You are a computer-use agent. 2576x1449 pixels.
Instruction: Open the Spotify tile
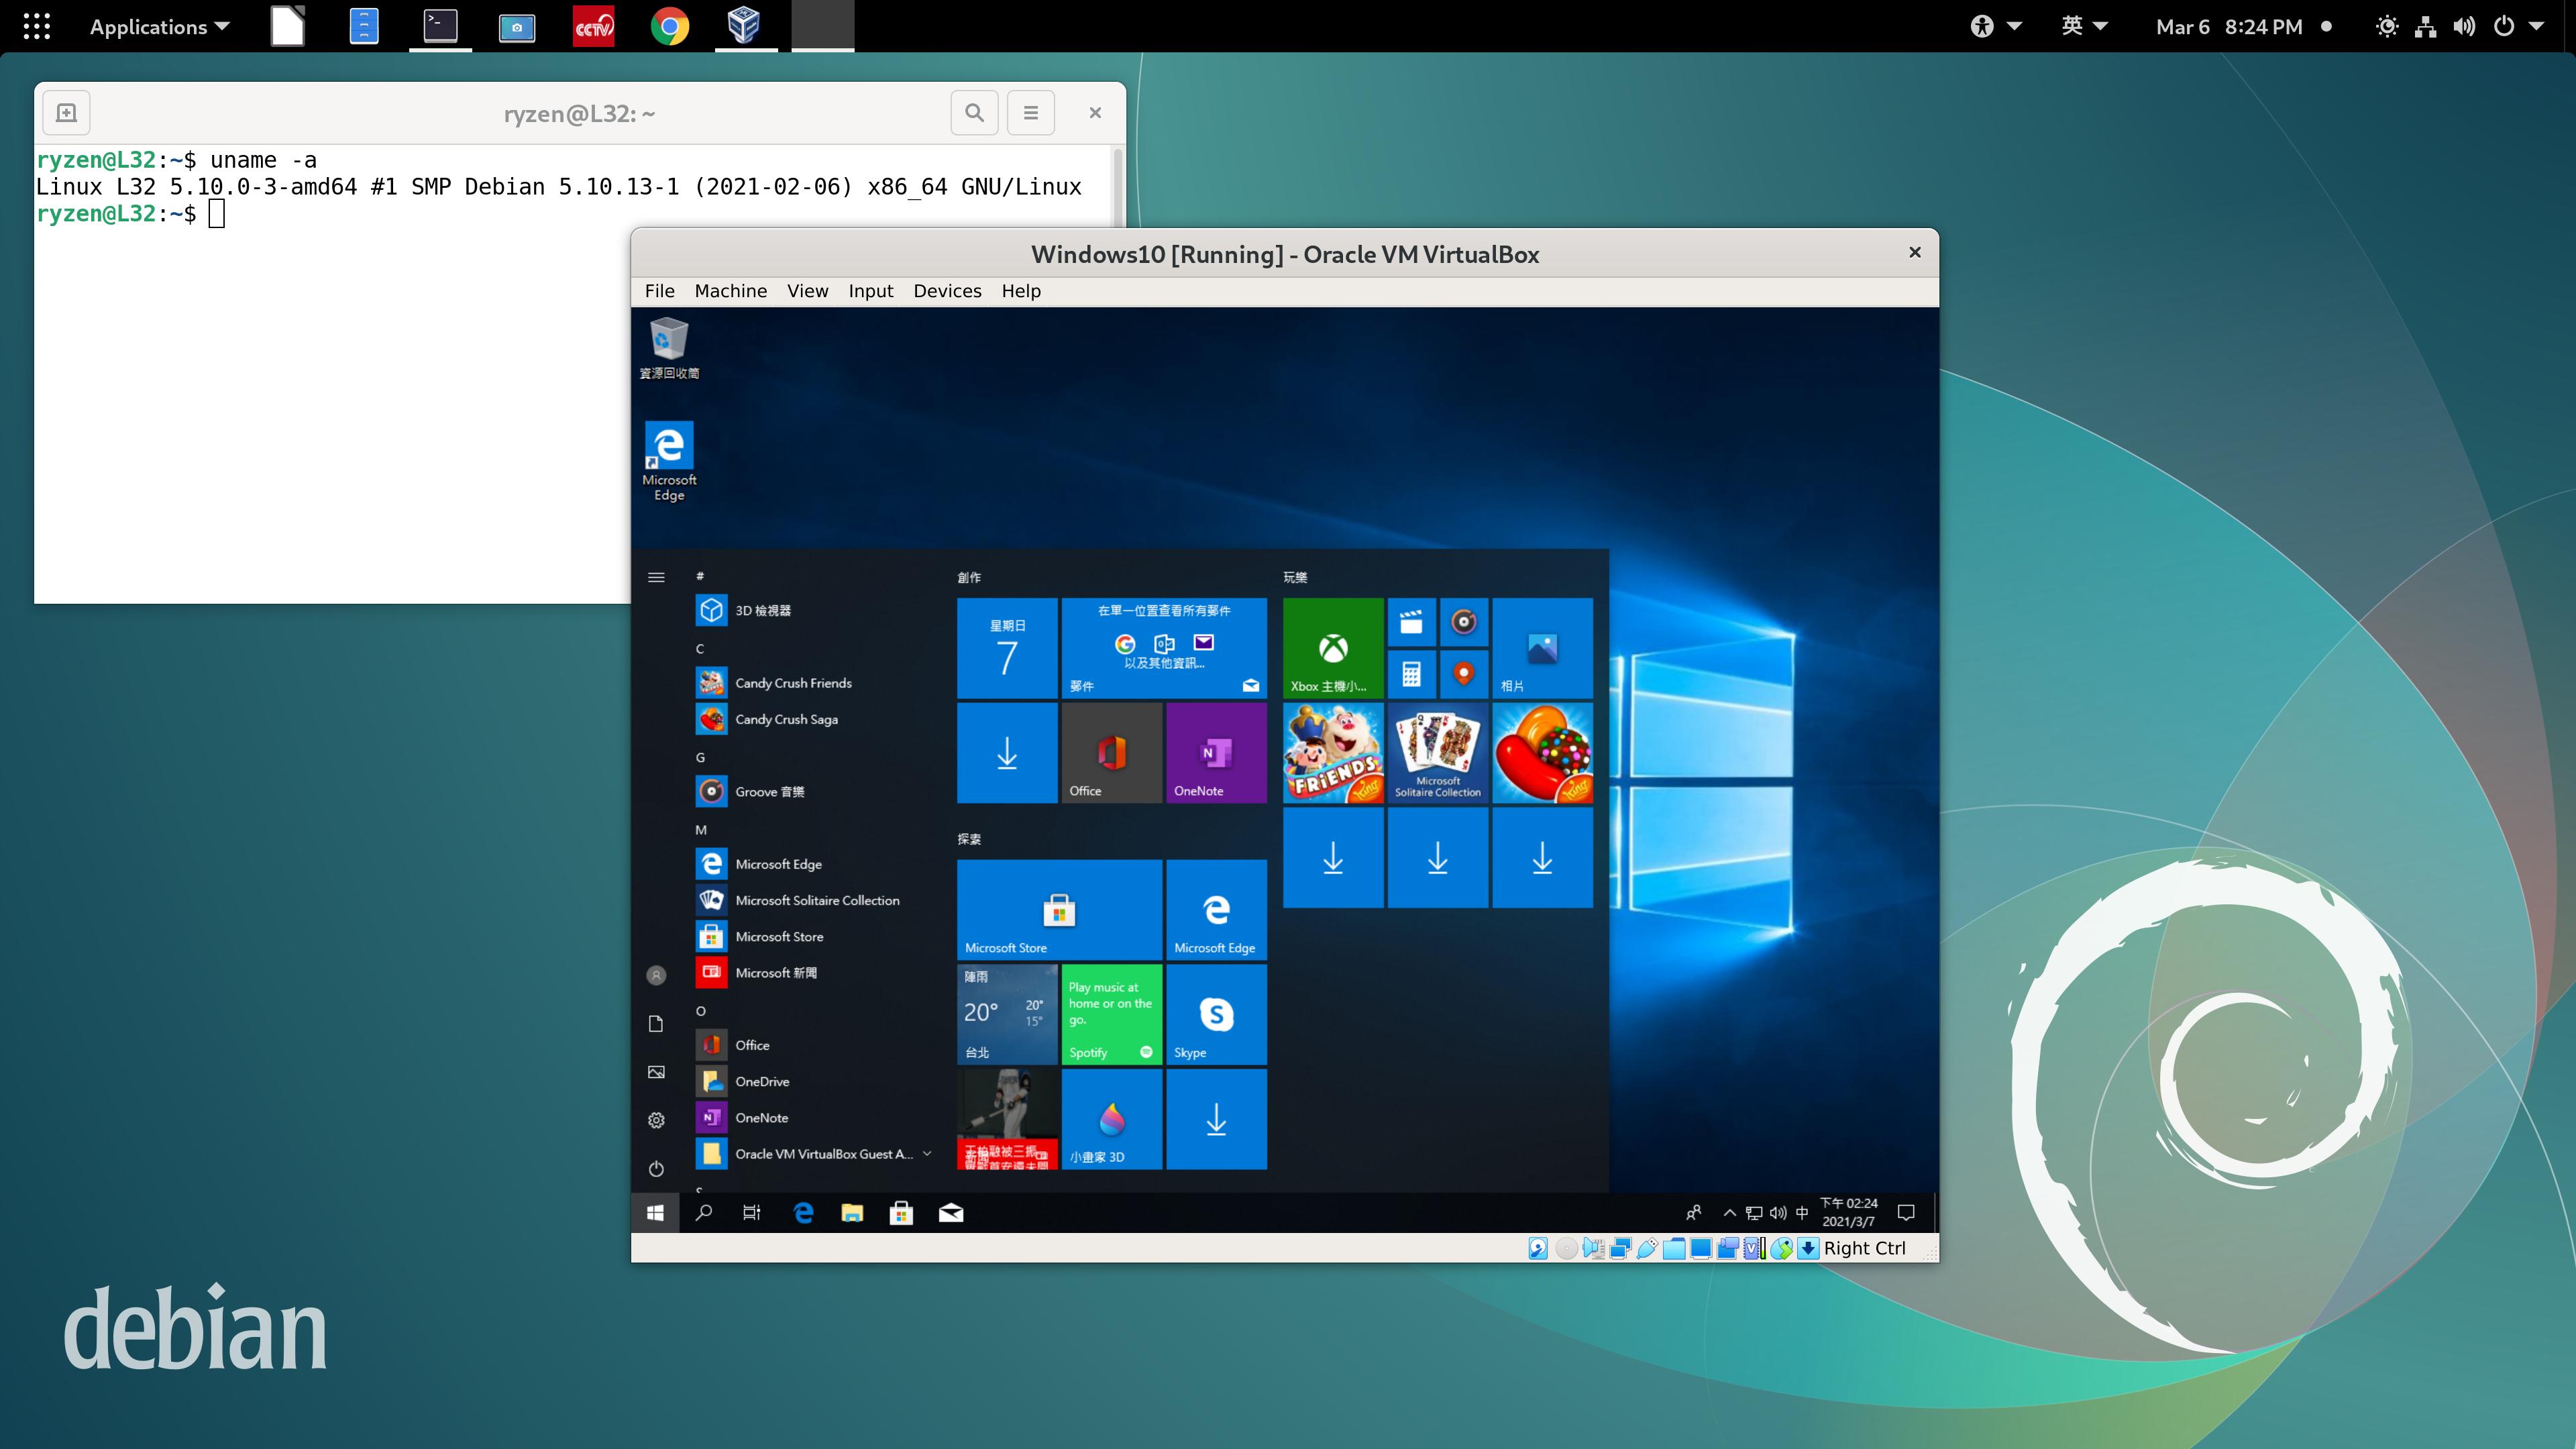point(1111,1014)
